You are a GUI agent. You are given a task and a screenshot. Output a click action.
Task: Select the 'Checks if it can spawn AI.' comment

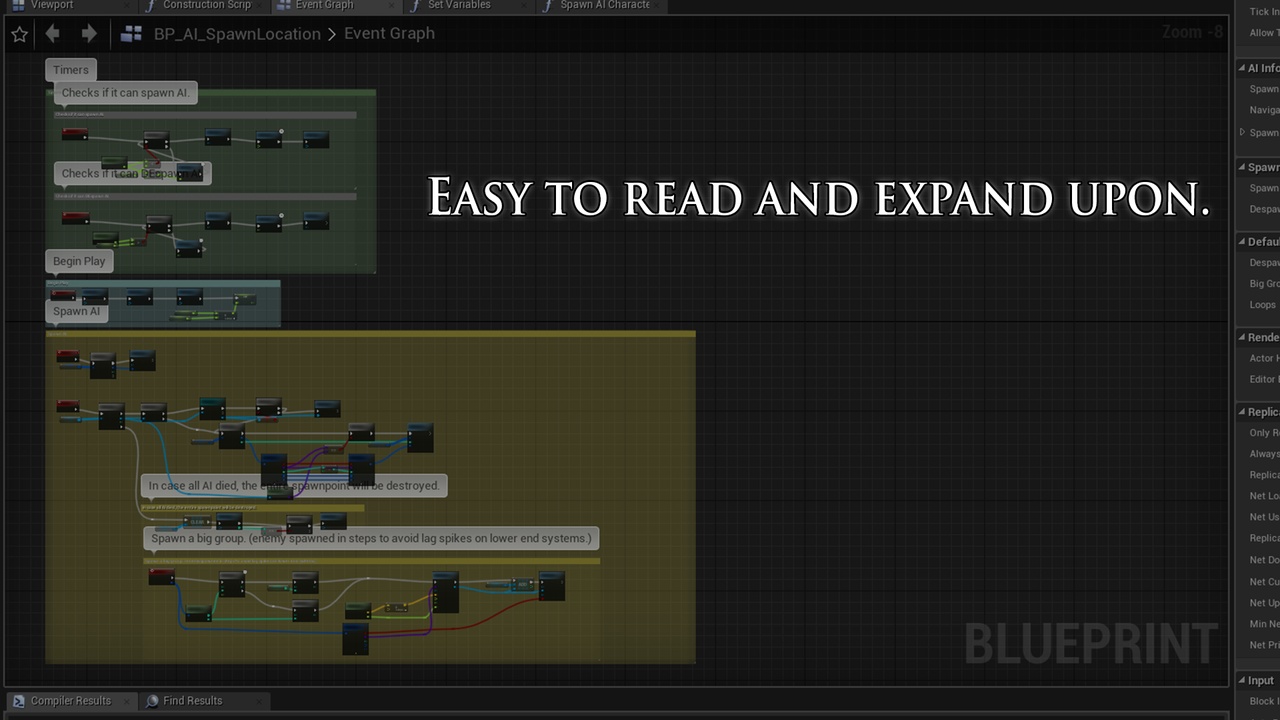(125, 93)
